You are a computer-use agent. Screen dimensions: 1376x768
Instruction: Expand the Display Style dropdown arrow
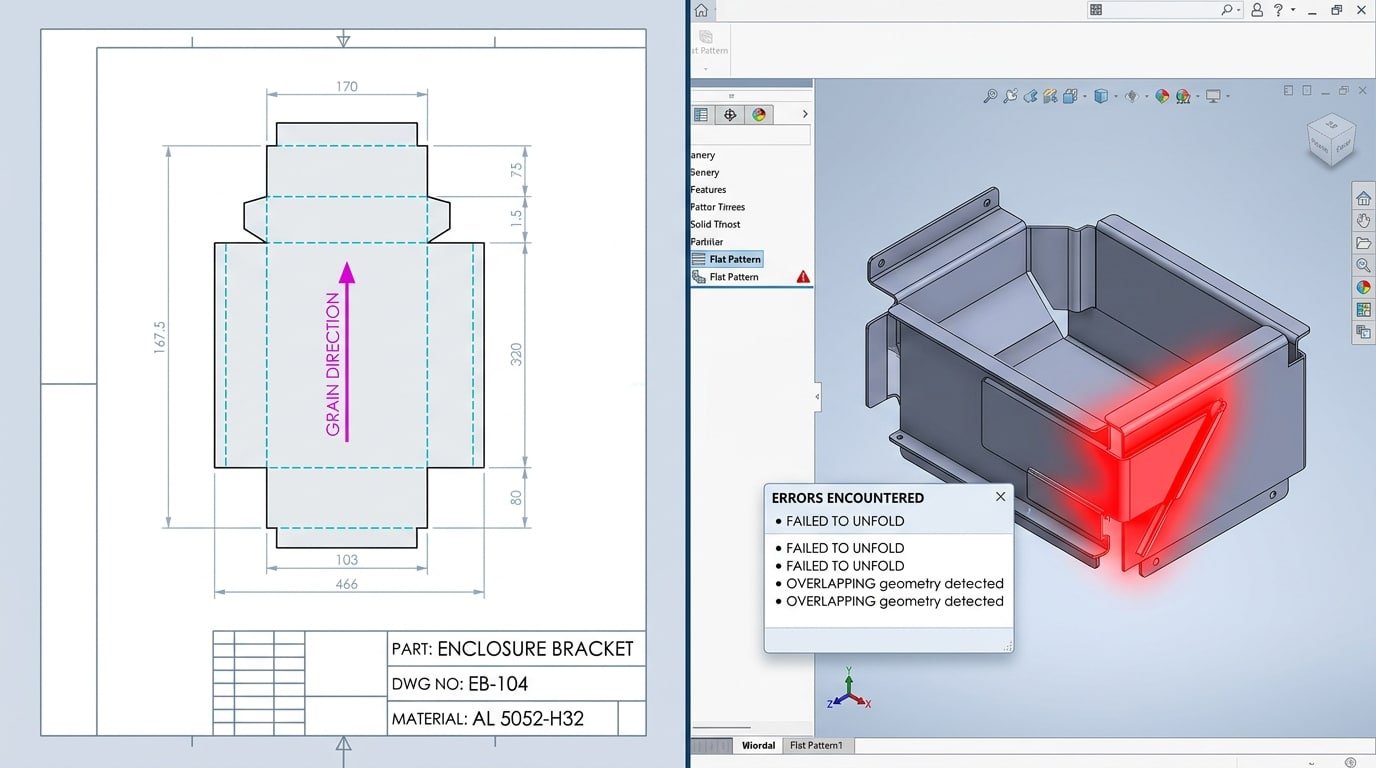[1115, 95]
